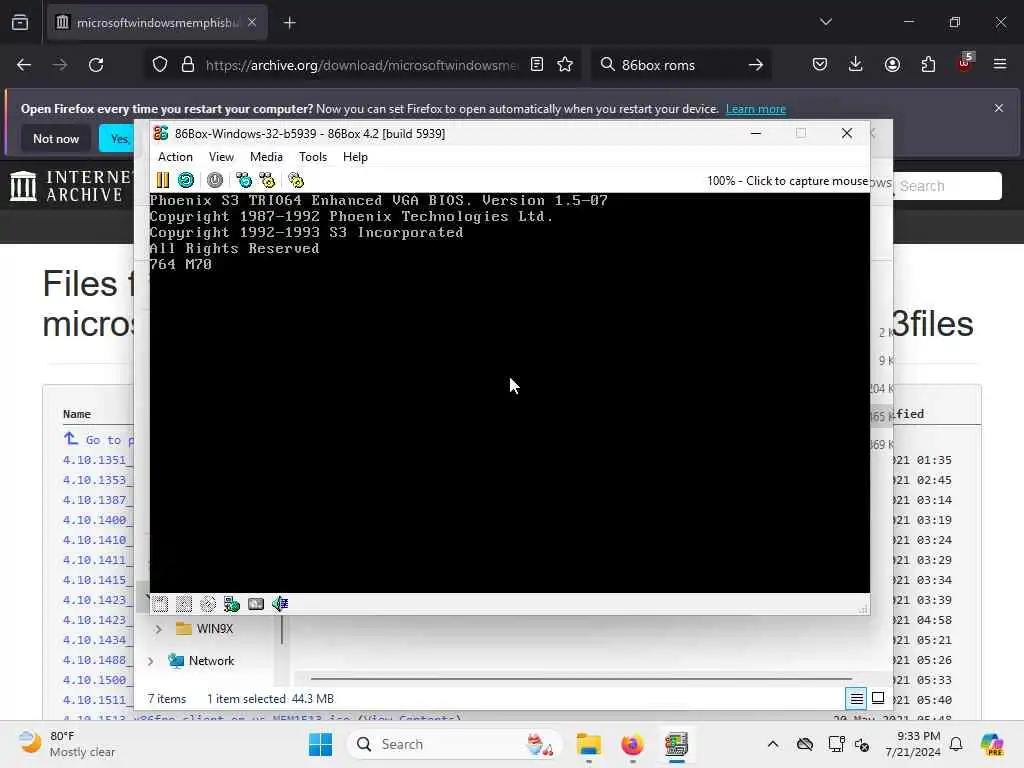
Task: Submit search with the arrow button
Action: 756,65
